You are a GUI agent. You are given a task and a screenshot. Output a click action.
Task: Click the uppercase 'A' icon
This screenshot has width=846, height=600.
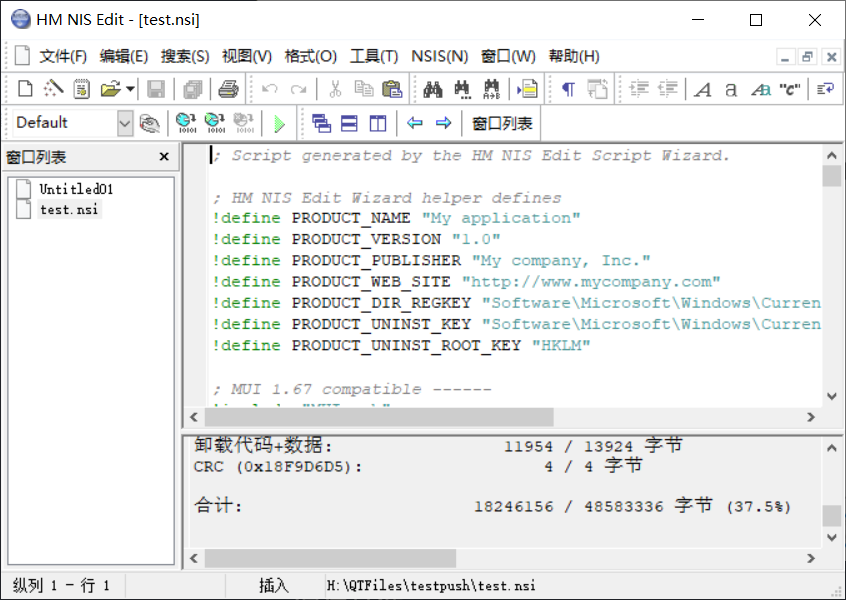click(702, 88)
